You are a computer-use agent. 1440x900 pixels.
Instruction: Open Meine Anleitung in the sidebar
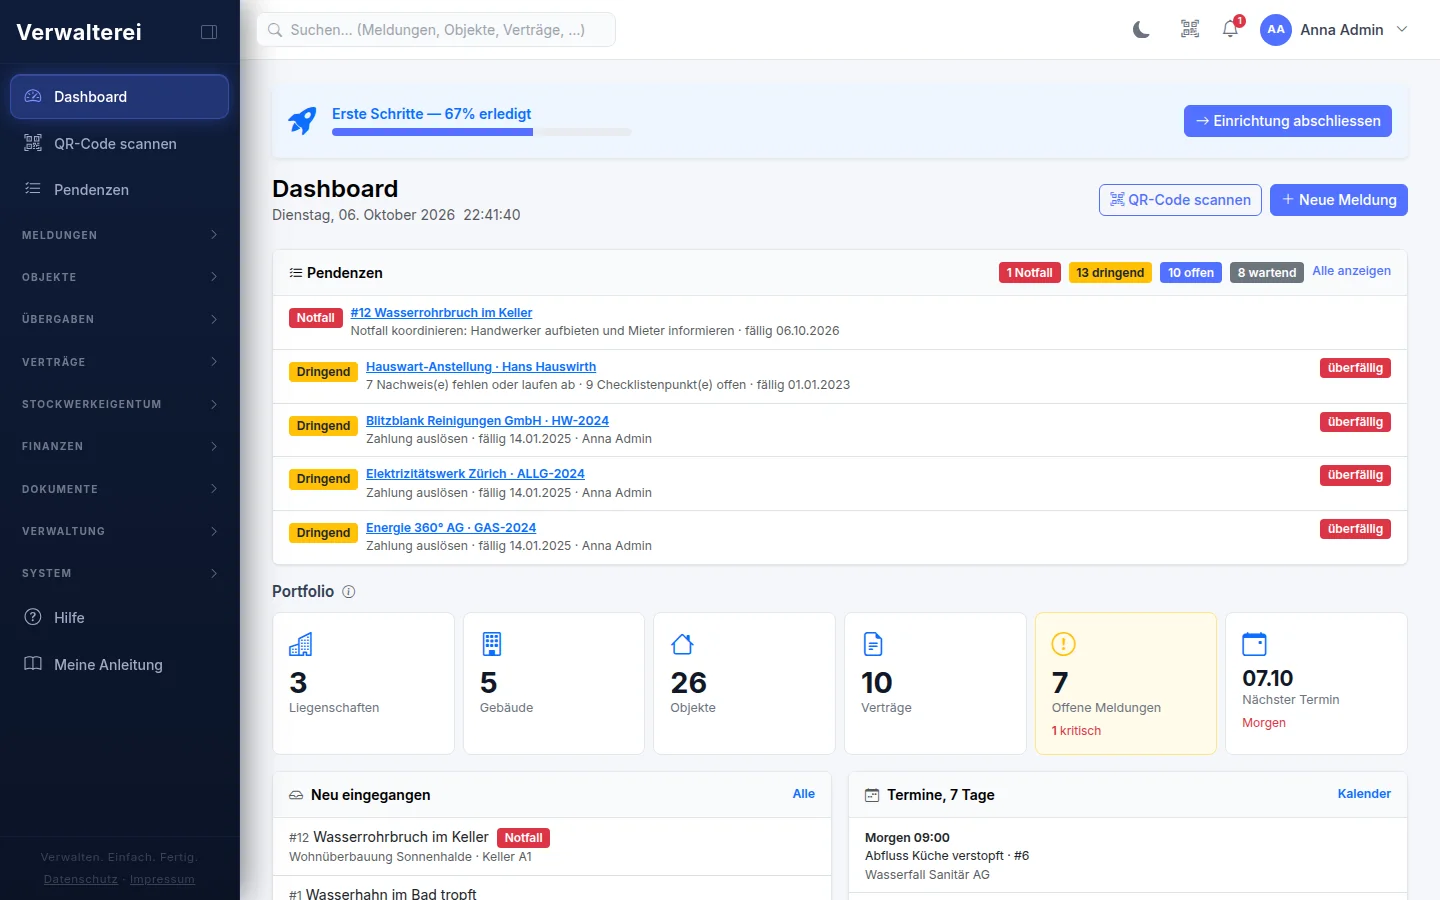point(120,665)
